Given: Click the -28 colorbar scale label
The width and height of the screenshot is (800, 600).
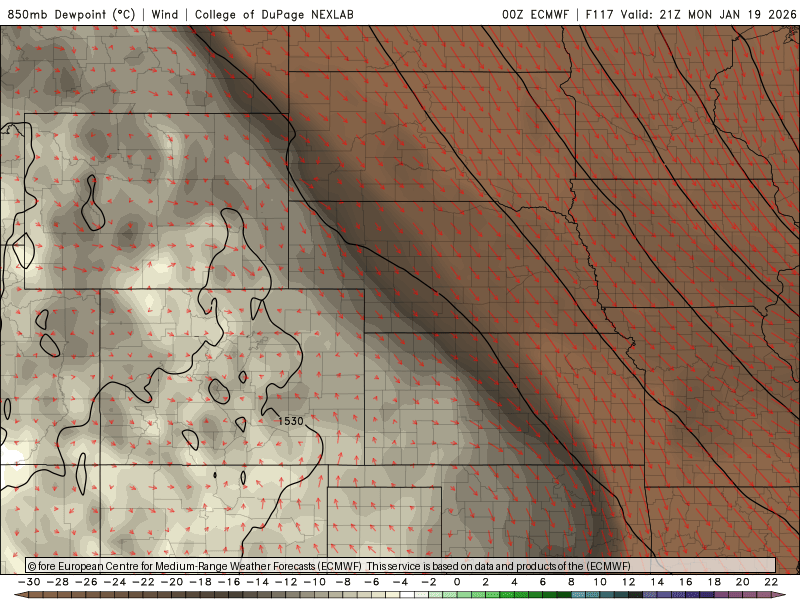Looking at the screenshot, I should (x=57, y=582).
